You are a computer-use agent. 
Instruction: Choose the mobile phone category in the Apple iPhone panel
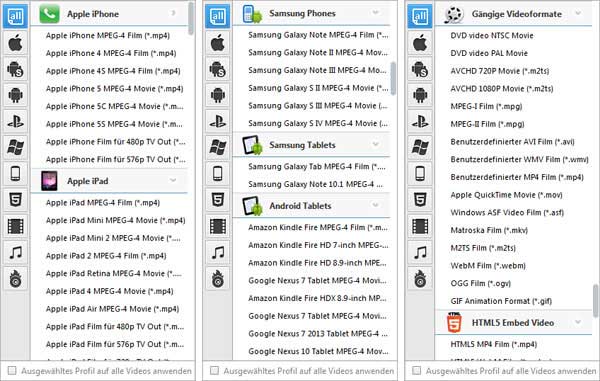click(15, 173)
